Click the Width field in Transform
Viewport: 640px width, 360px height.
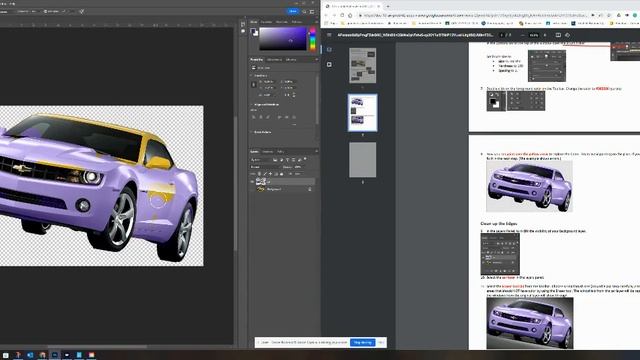pyautogui.click(x=269, y=82)
